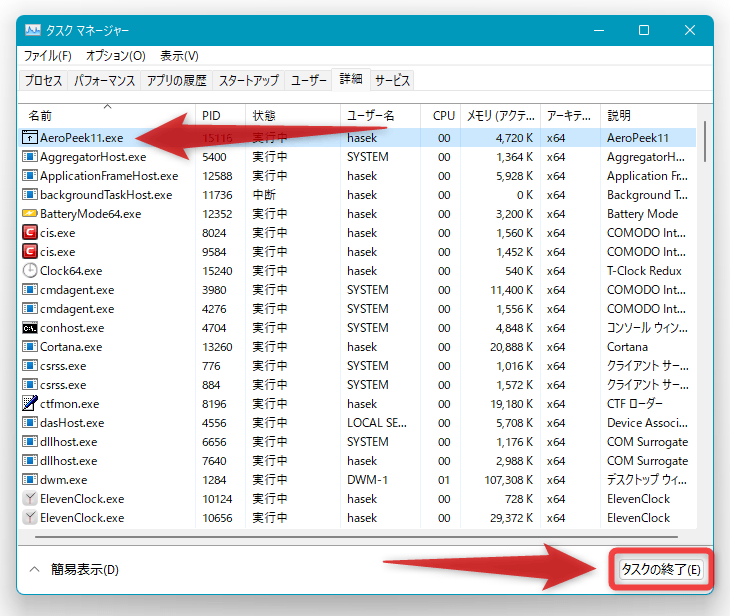Sort by the メモリ (アクテ... column header

(500, 115)
